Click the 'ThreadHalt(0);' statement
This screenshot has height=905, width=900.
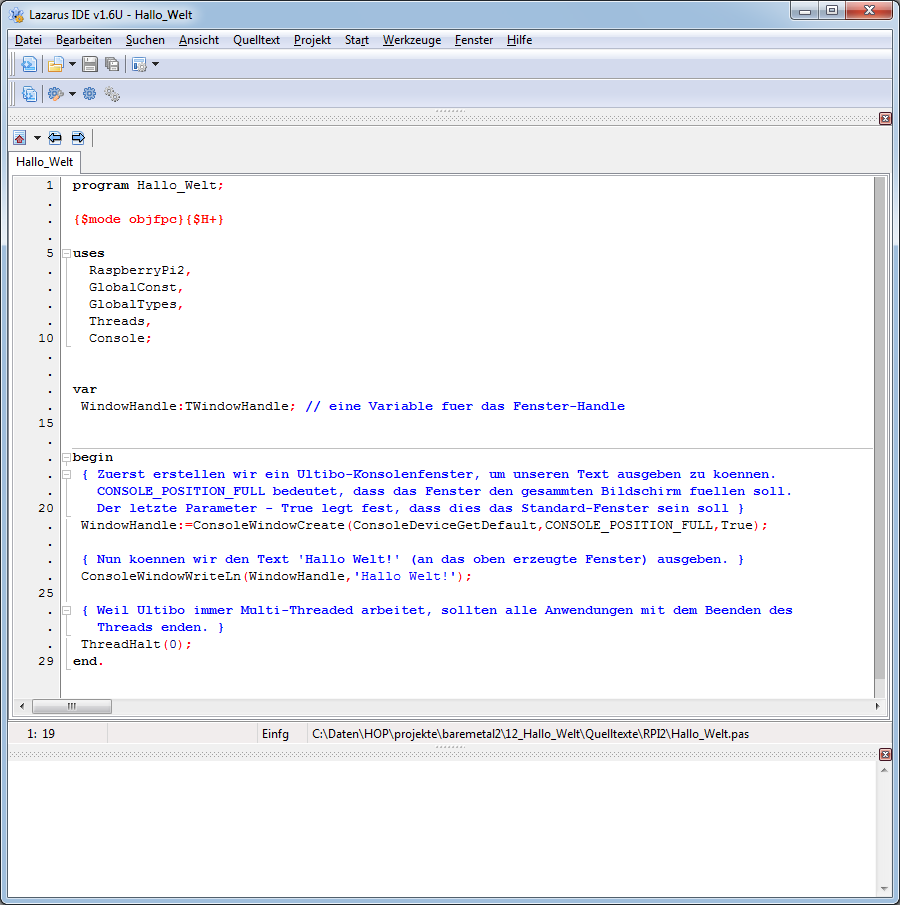click(136, 644)
